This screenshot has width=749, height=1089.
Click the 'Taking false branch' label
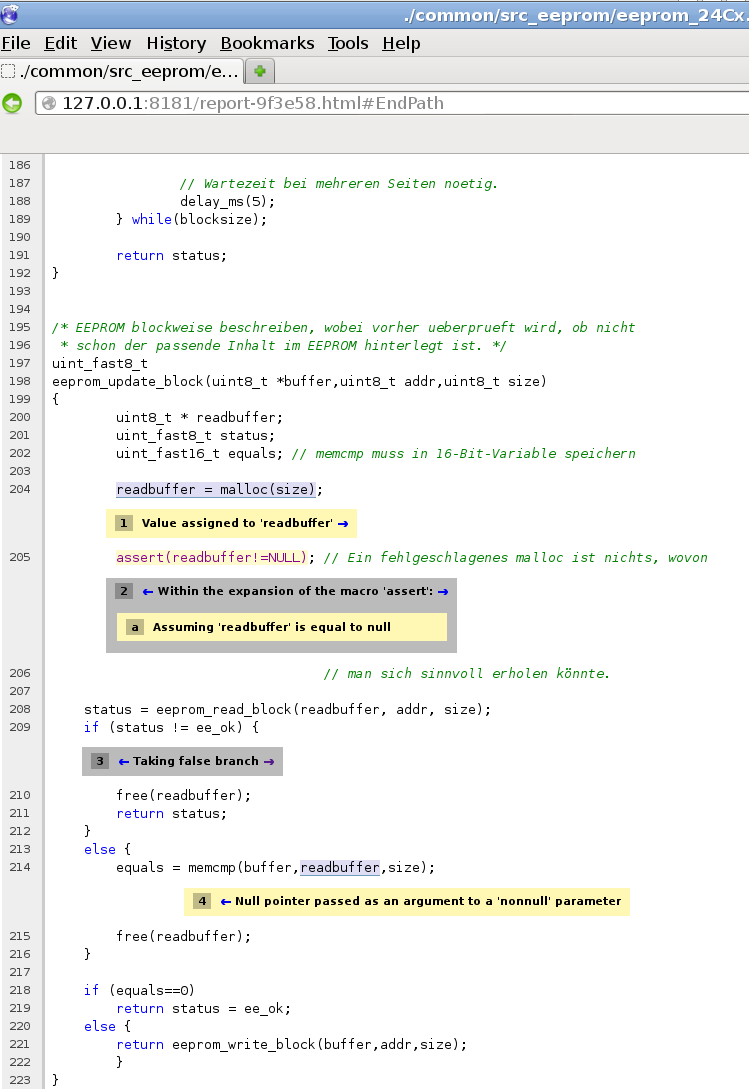tap(195, 761)
